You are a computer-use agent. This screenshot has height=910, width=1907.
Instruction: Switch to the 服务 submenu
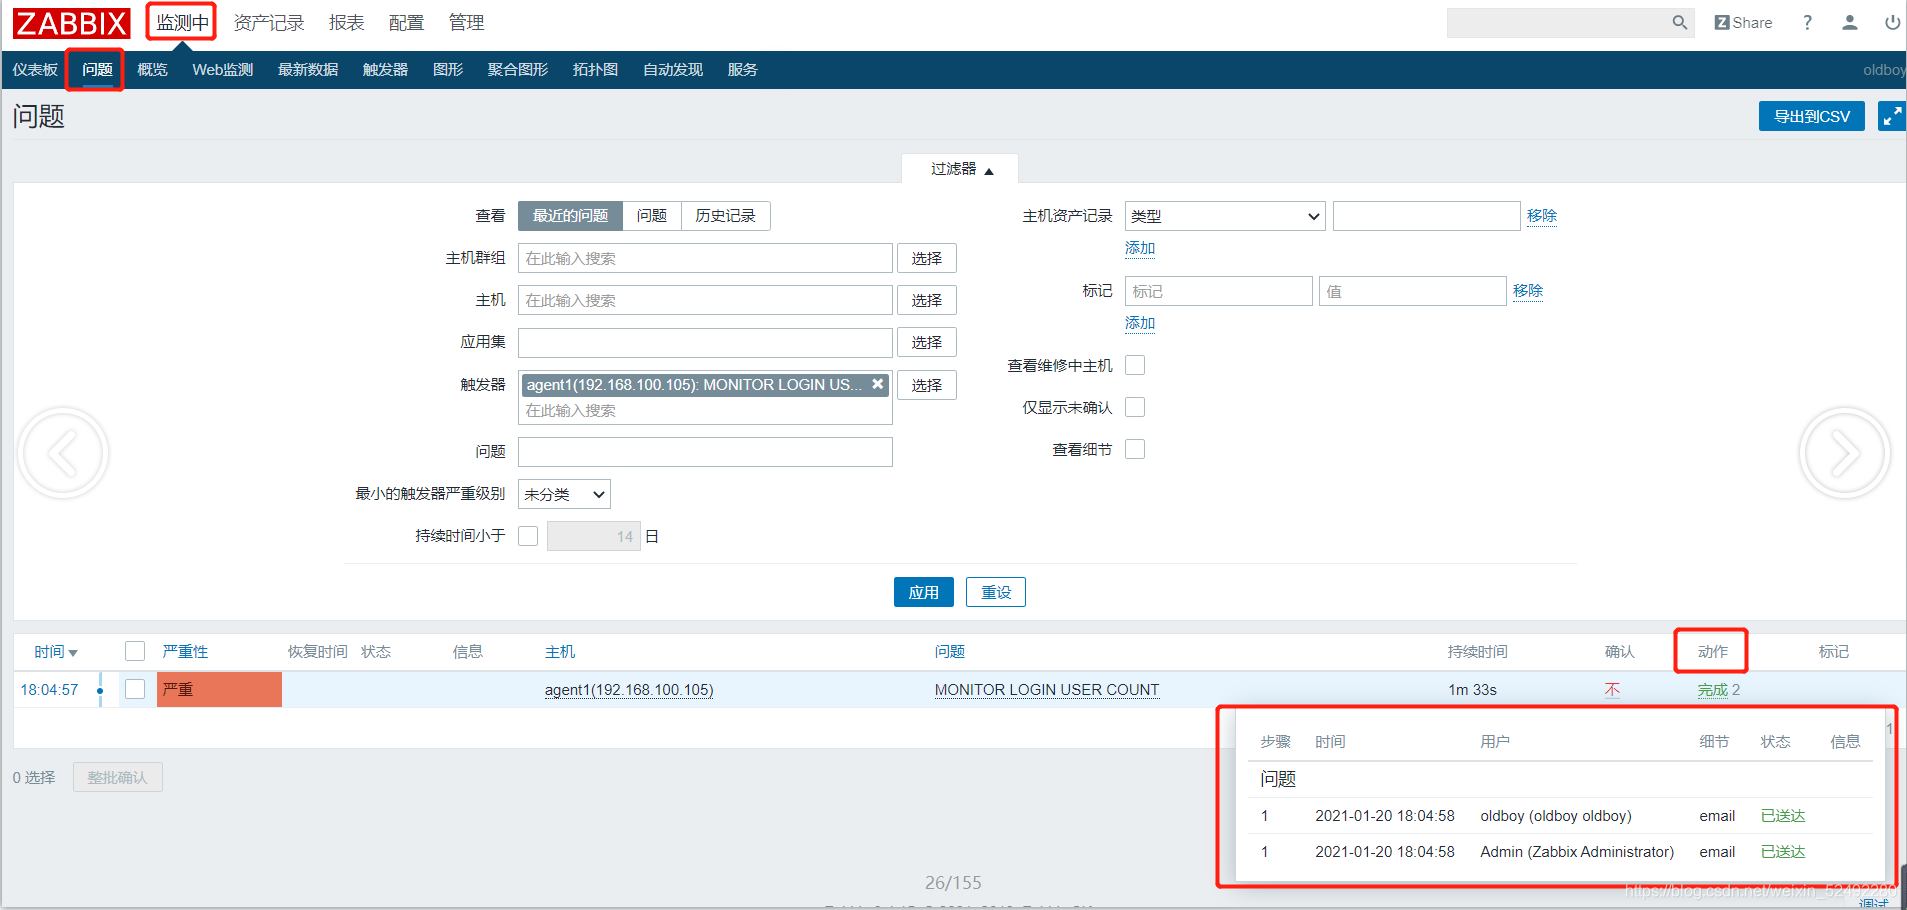tap(742, 69)
